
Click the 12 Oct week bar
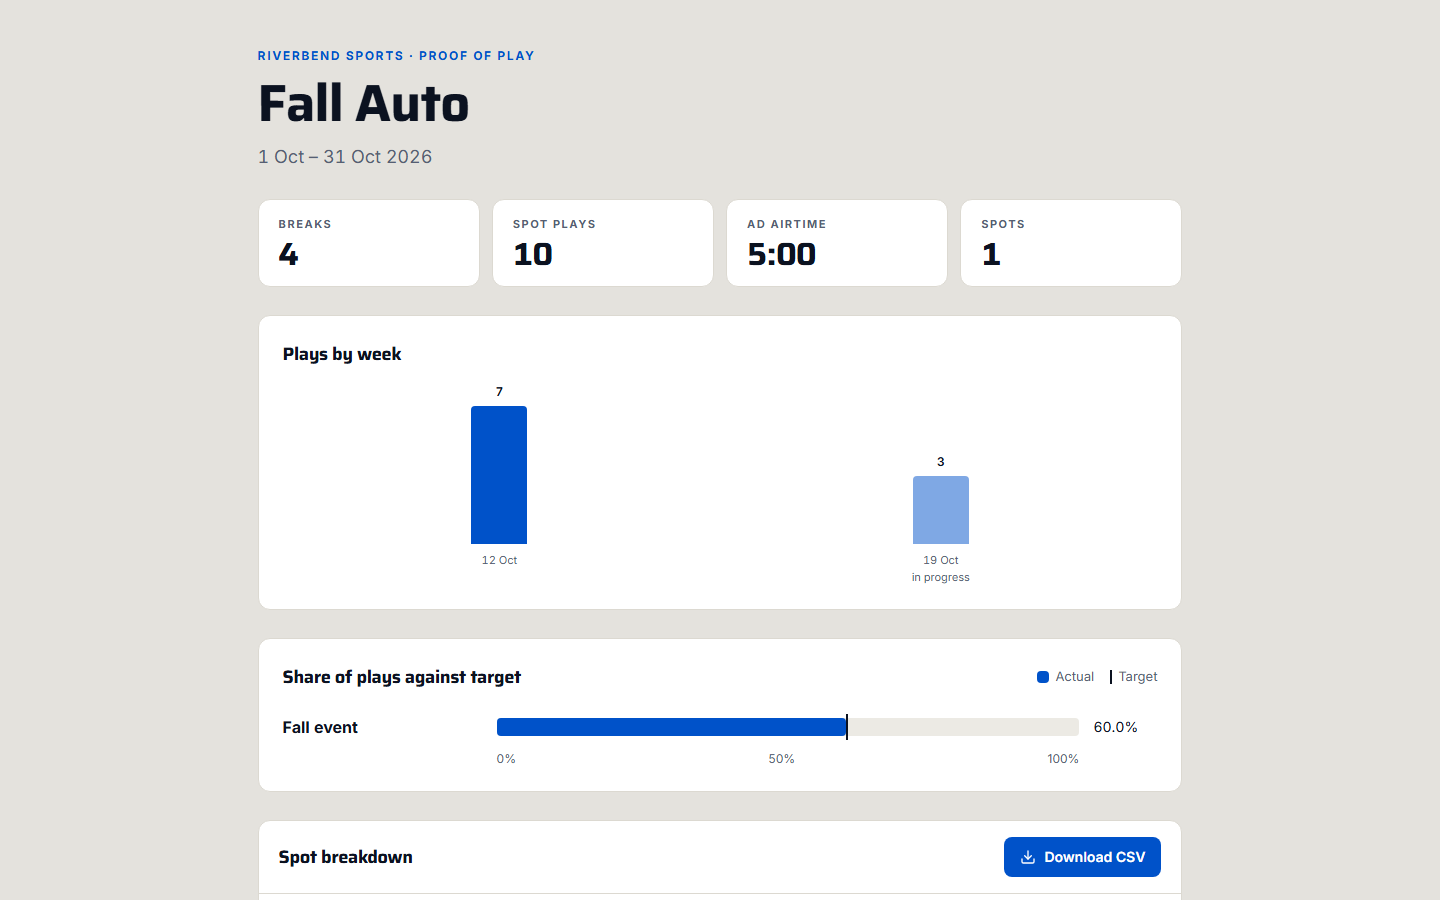coord(499,475)
